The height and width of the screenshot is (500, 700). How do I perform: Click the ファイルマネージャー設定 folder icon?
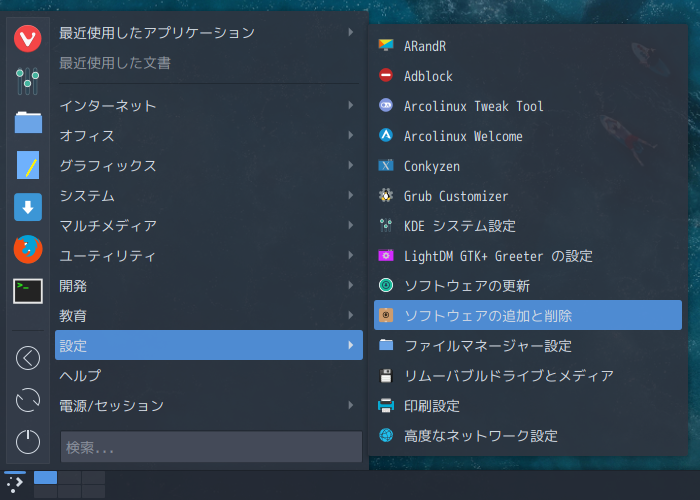[386, 345]
